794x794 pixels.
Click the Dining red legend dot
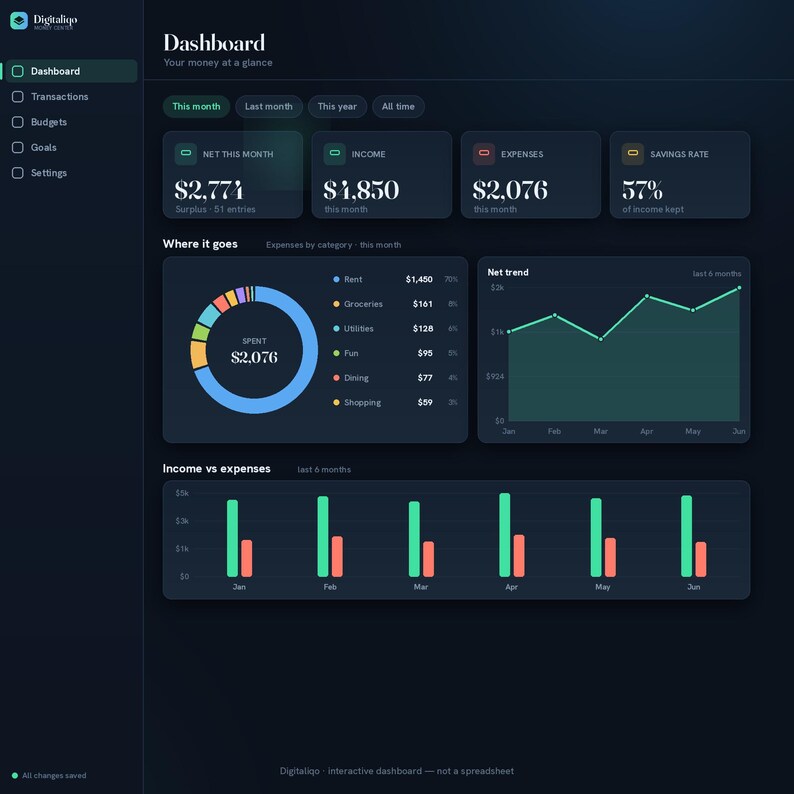[x=336, y=378]
